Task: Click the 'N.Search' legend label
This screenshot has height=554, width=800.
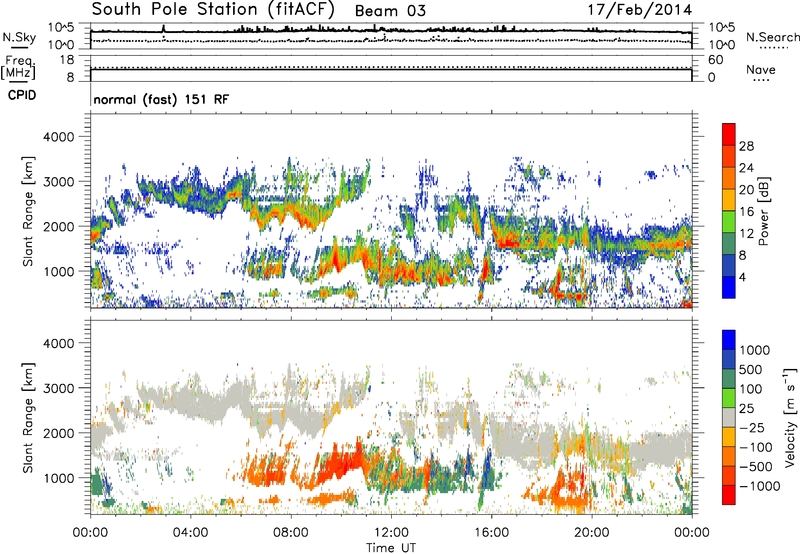Action: click(773, 37)
